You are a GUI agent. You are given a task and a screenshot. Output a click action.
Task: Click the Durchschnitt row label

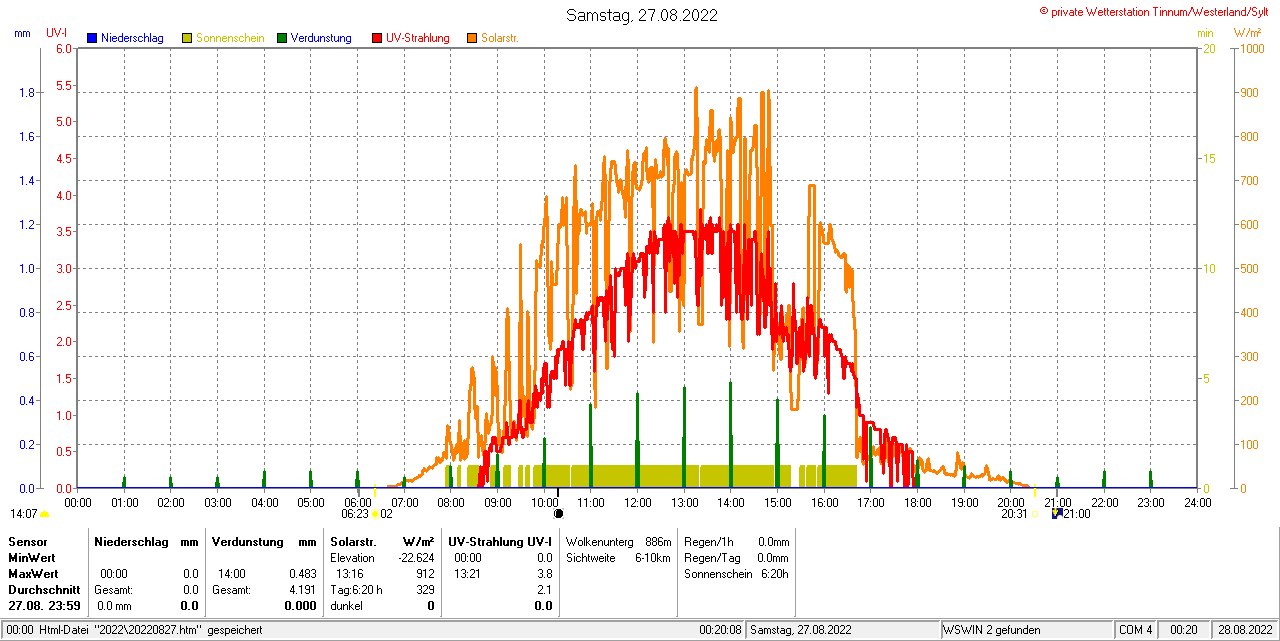click(x=44, y=590)
